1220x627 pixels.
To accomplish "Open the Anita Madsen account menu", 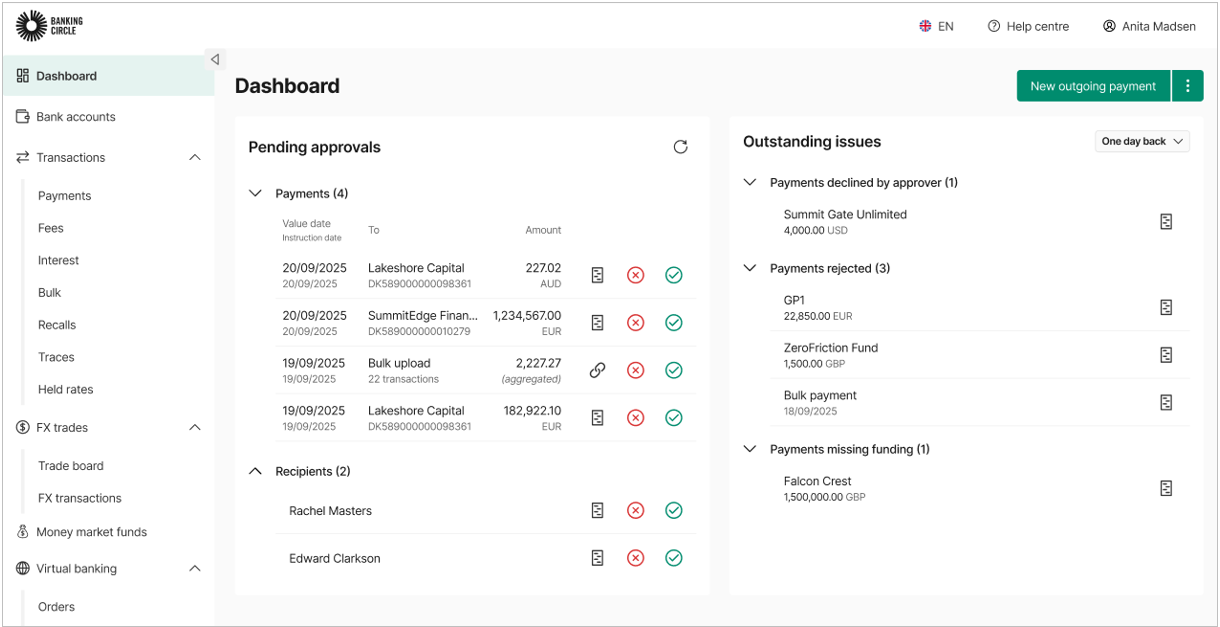I will [x=1149, y=27].
